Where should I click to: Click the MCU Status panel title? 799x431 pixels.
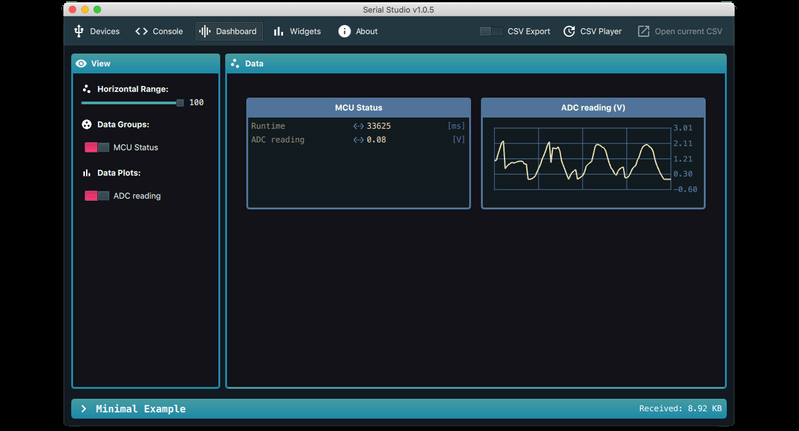pos(358,108)
